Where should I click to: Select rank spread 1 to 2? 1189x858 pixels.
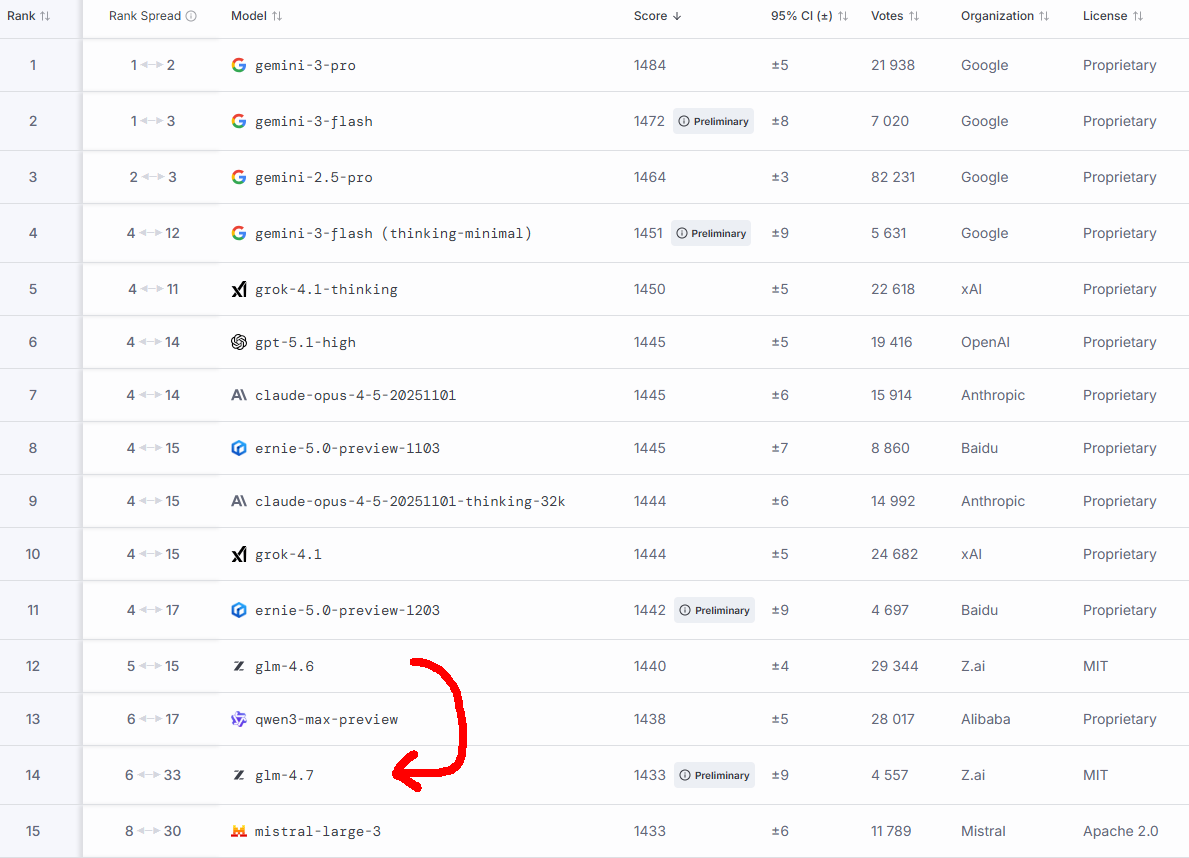point(152,65)
